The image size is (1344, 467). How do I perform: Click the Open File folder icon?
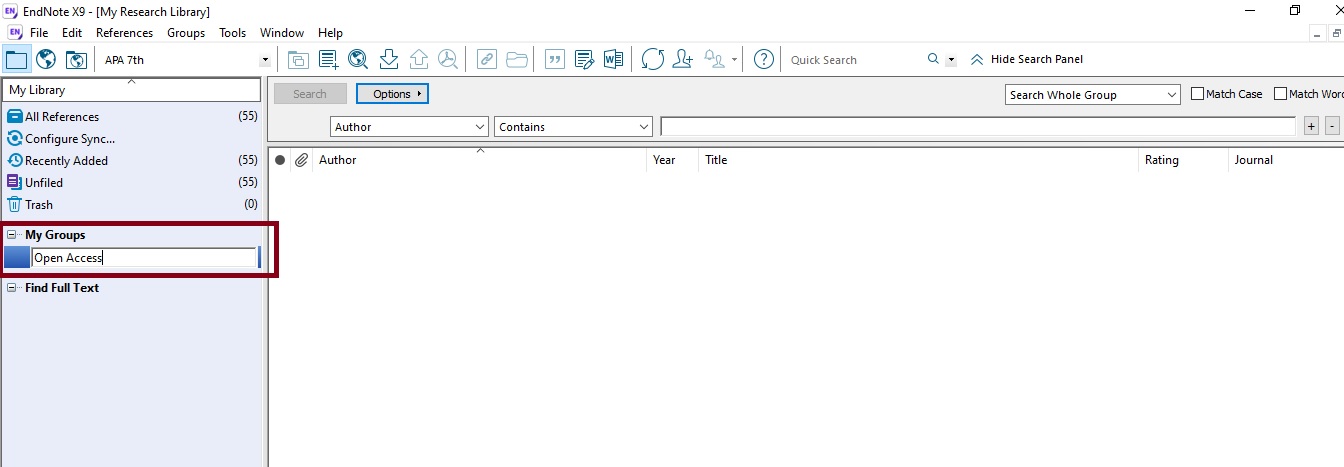(x=517, y=59)
